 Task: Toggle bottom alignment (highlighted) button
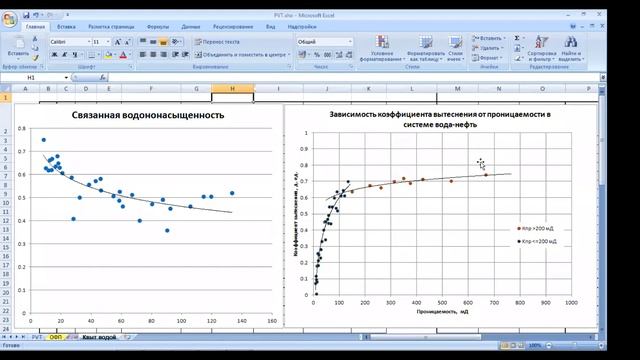163,41
